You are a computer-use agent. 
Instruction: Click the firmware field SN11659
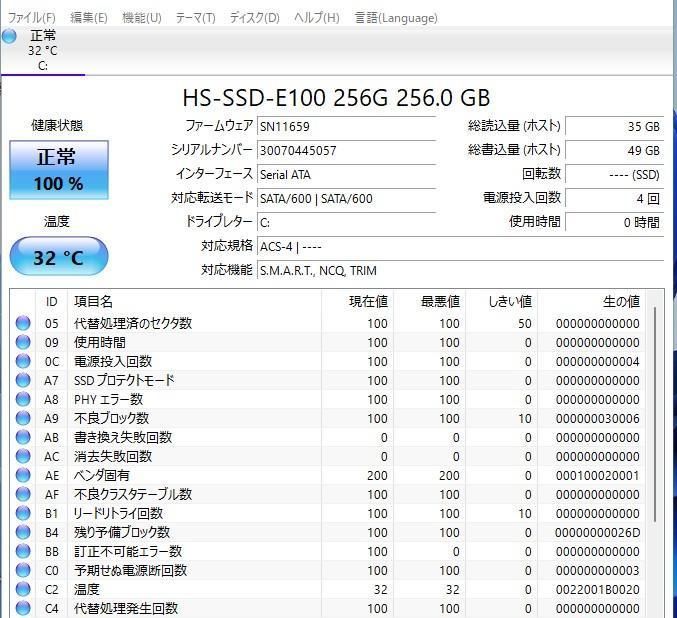(347, 127)
